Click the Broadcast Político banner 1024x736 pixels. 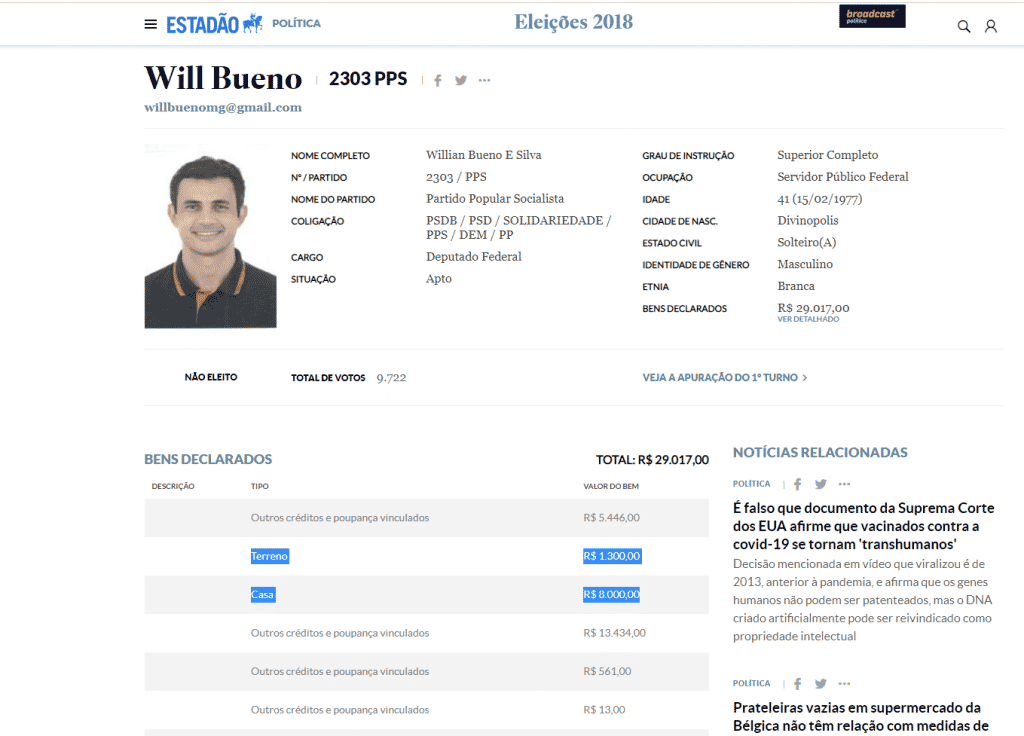[x=872, y=16]
